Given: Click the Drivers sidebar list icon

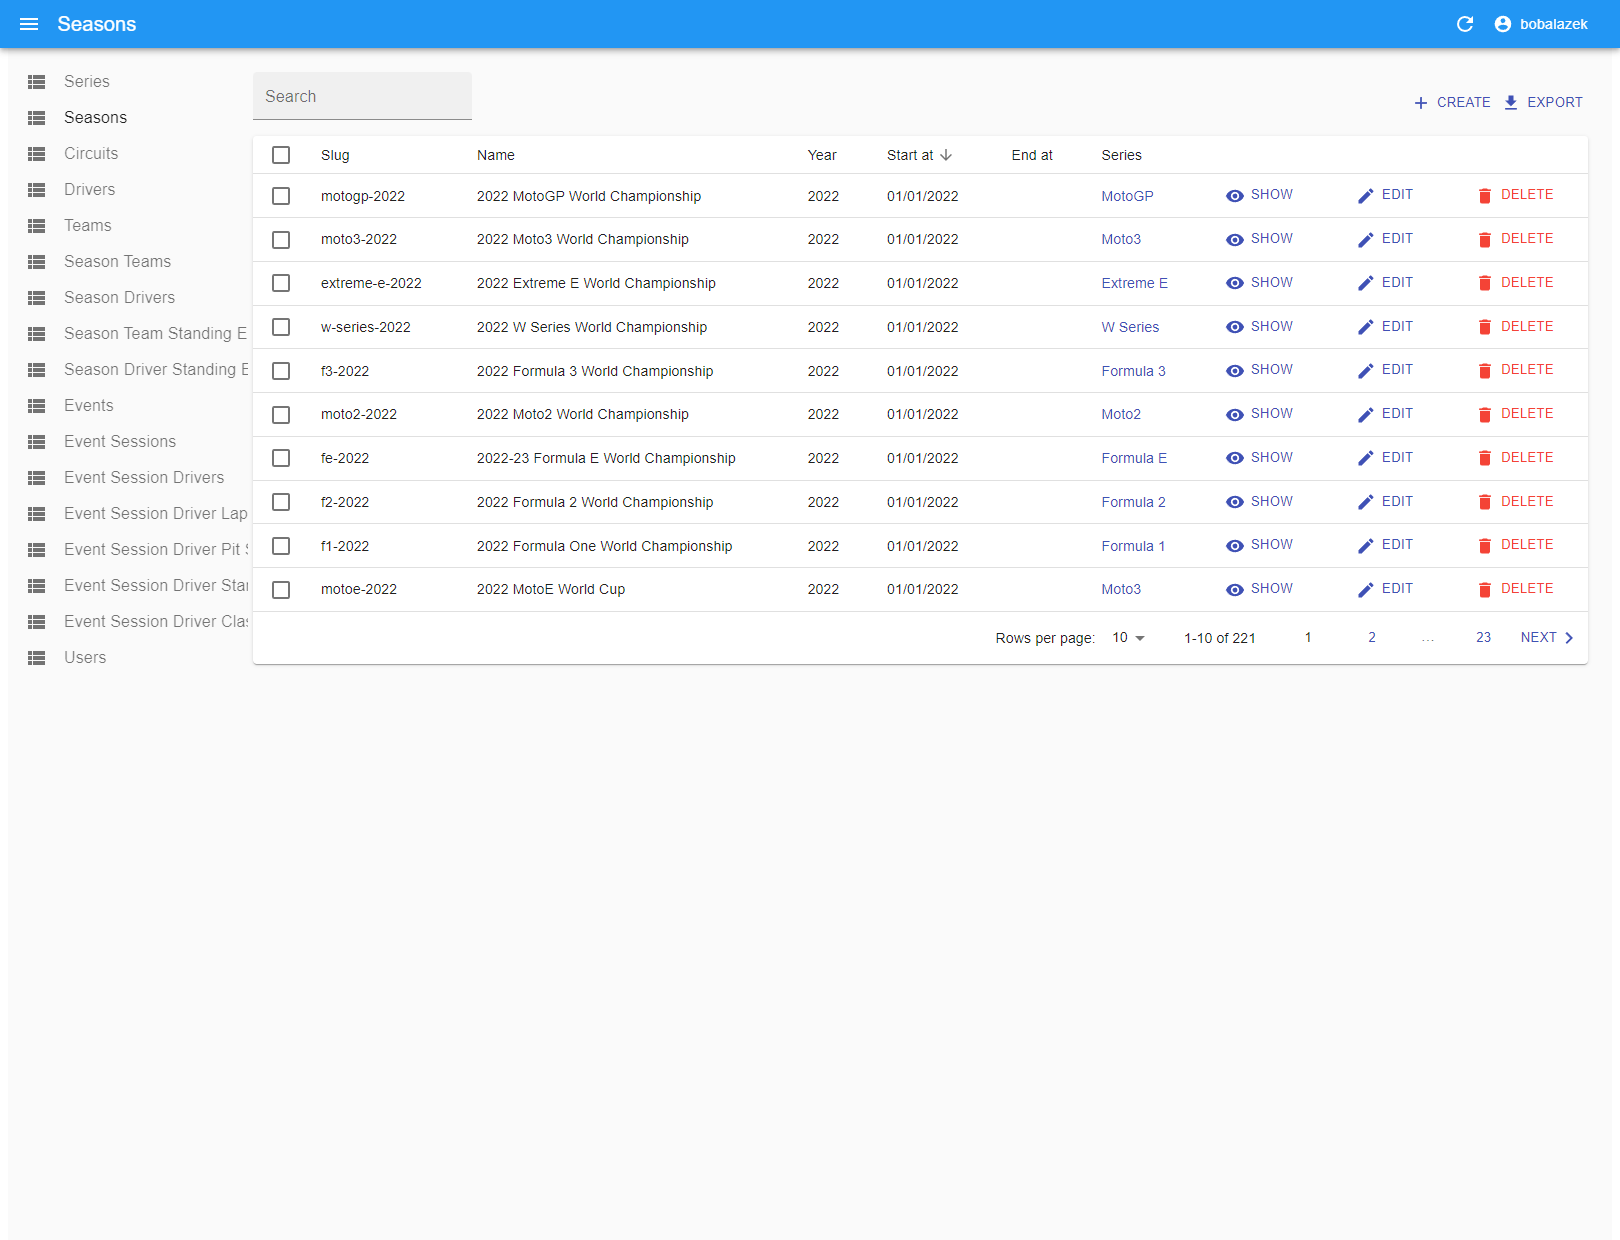Looking at the screenshot, I should 37,190.
